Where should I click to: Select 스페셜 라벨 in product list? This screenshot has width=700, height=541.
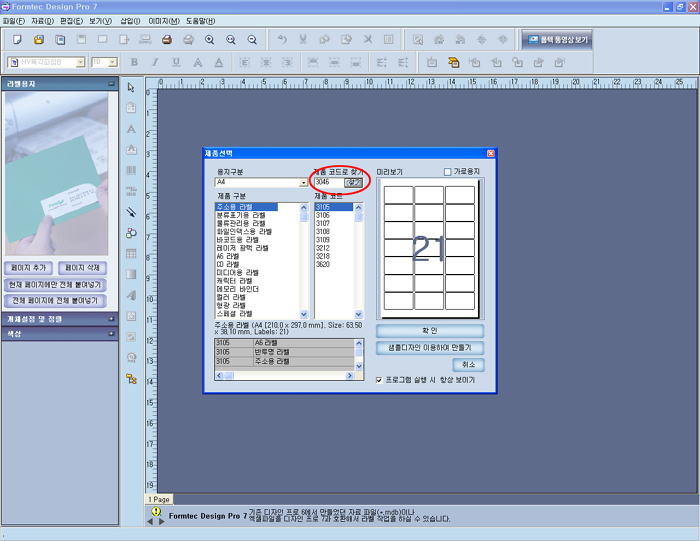[234, 314]
